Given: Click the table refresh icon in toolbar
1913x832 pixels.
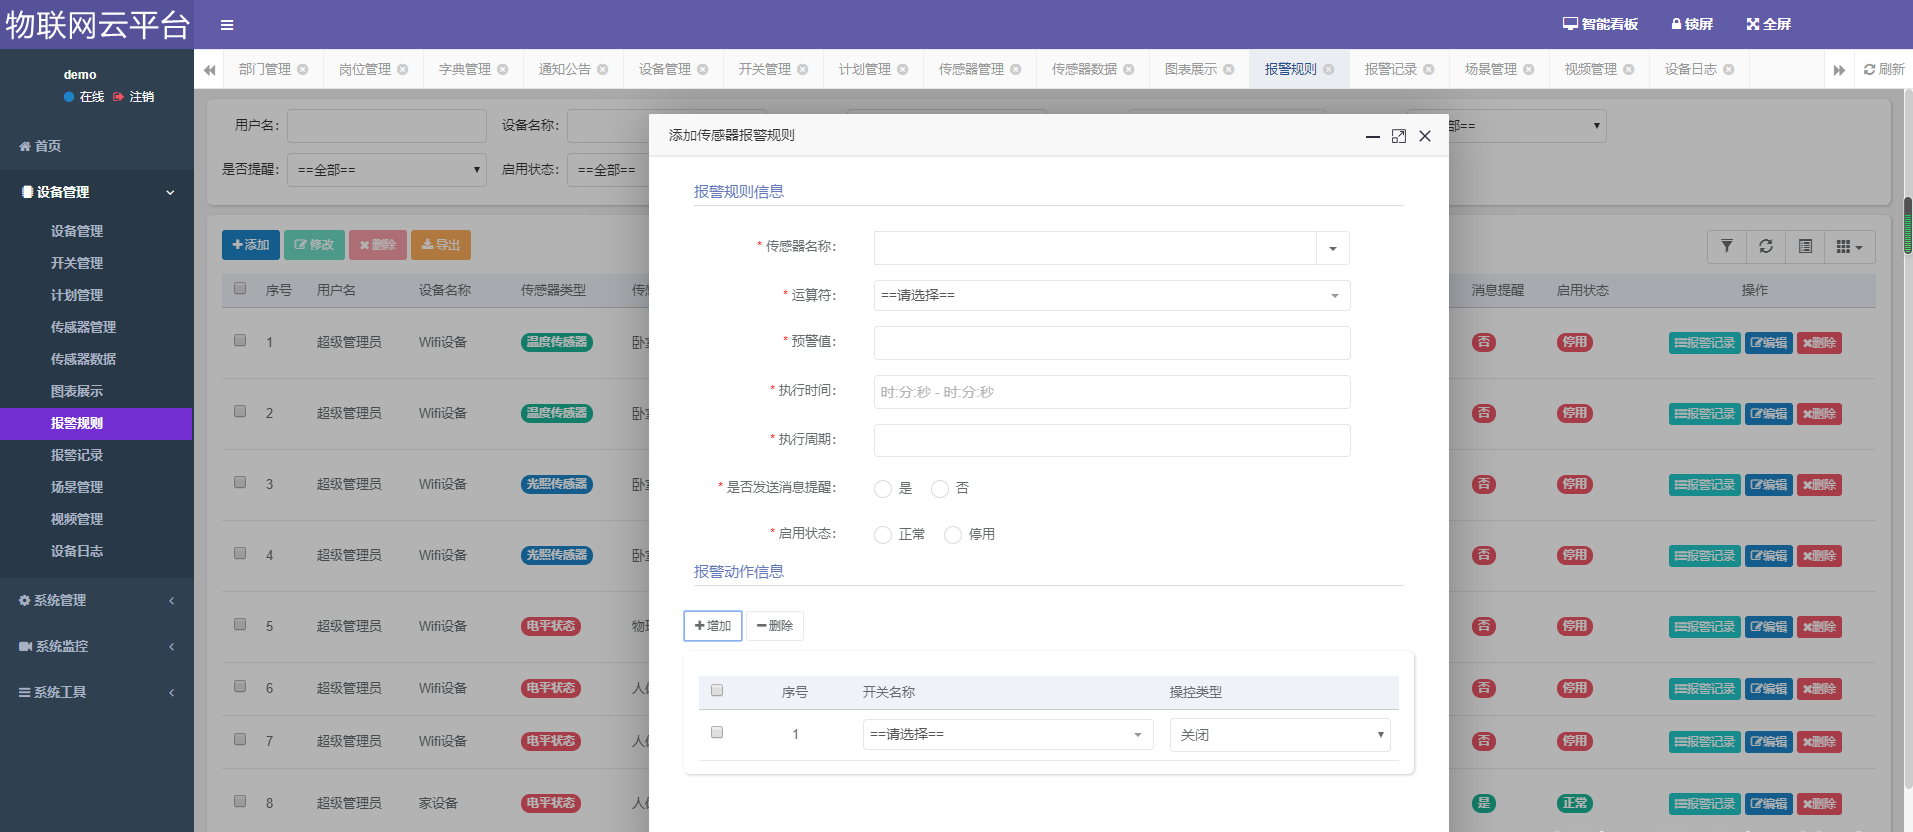Looking at the screenshot, I should pyautogui.click(x=1766, y=246).
